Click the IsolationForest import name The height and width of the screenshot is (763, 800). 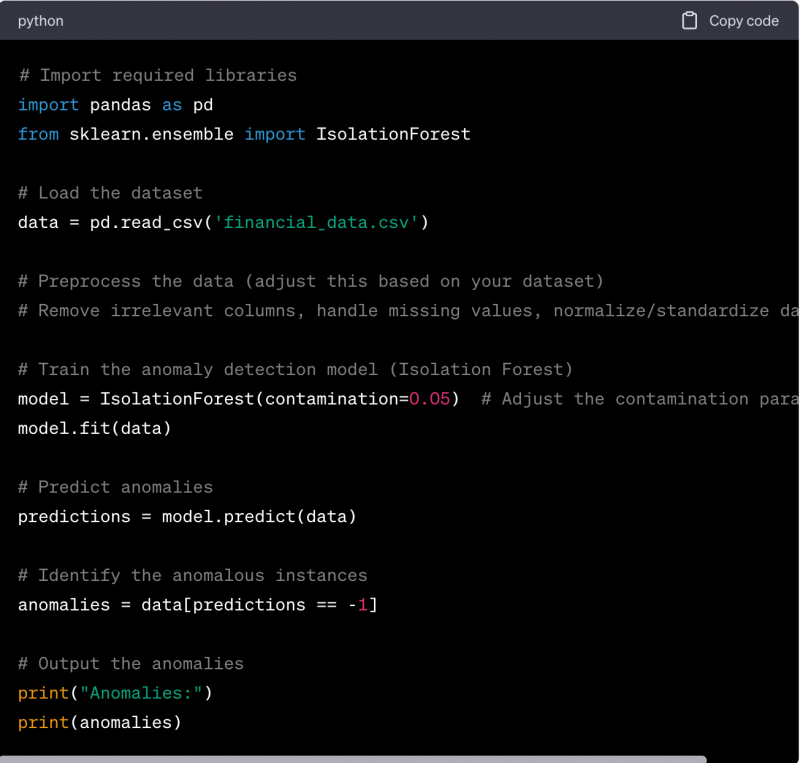point(393,134)
